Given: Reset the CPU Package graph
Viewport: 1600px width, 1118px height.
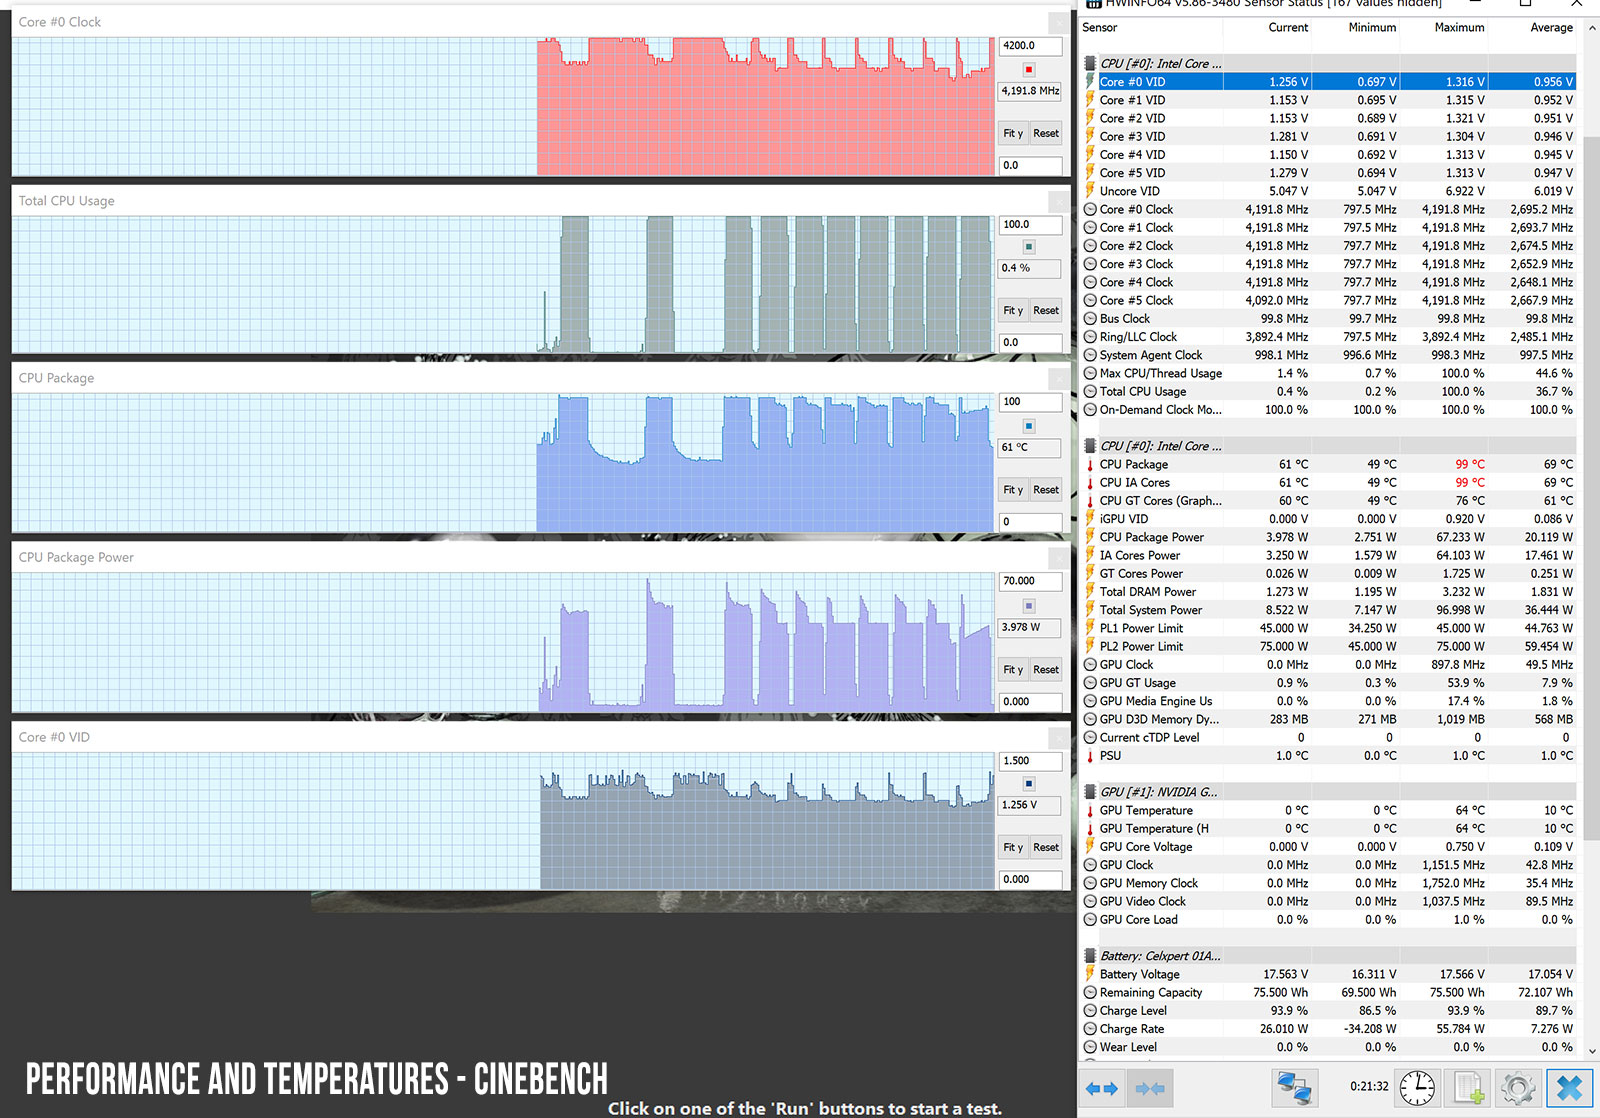Looking at the screenshot, I should 1046,490.
